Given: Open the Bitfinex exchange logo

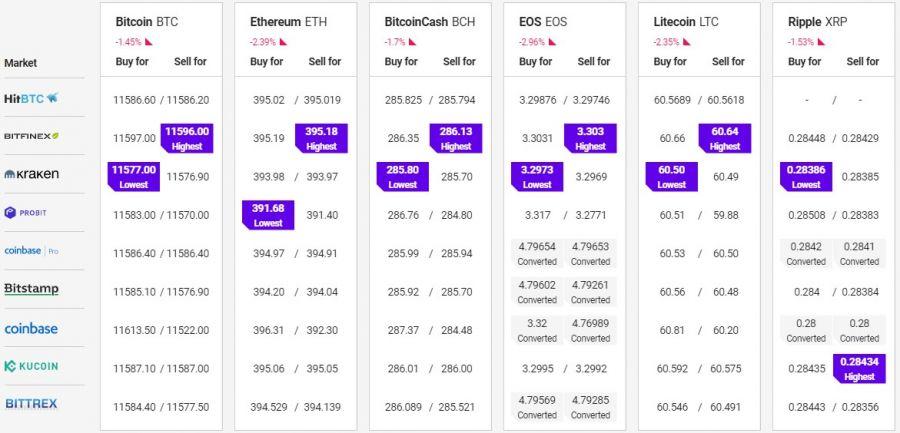Looking at the screenshot, I should pyautogui.click(x=31, y=136).
